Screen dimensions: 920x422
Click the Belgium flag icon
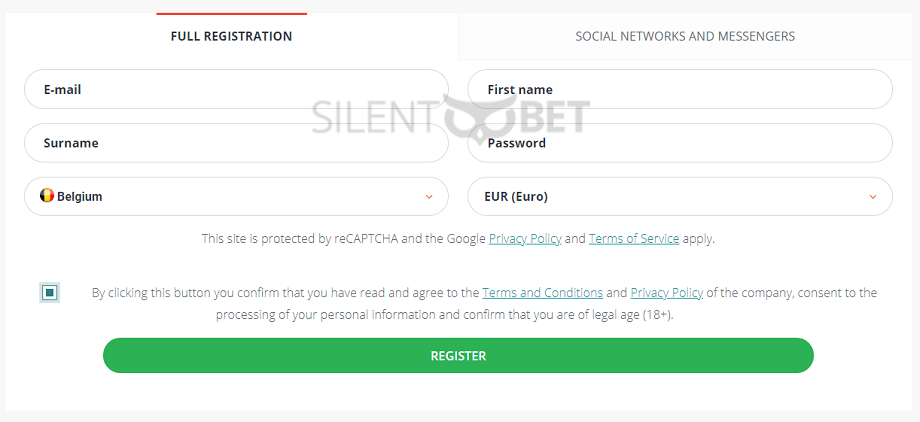(x=47, y=196)
